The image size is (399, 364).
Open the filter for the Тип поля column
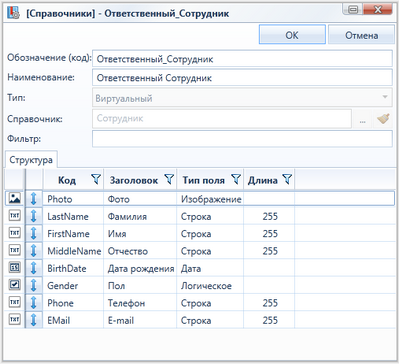click(x=236, y=179)
